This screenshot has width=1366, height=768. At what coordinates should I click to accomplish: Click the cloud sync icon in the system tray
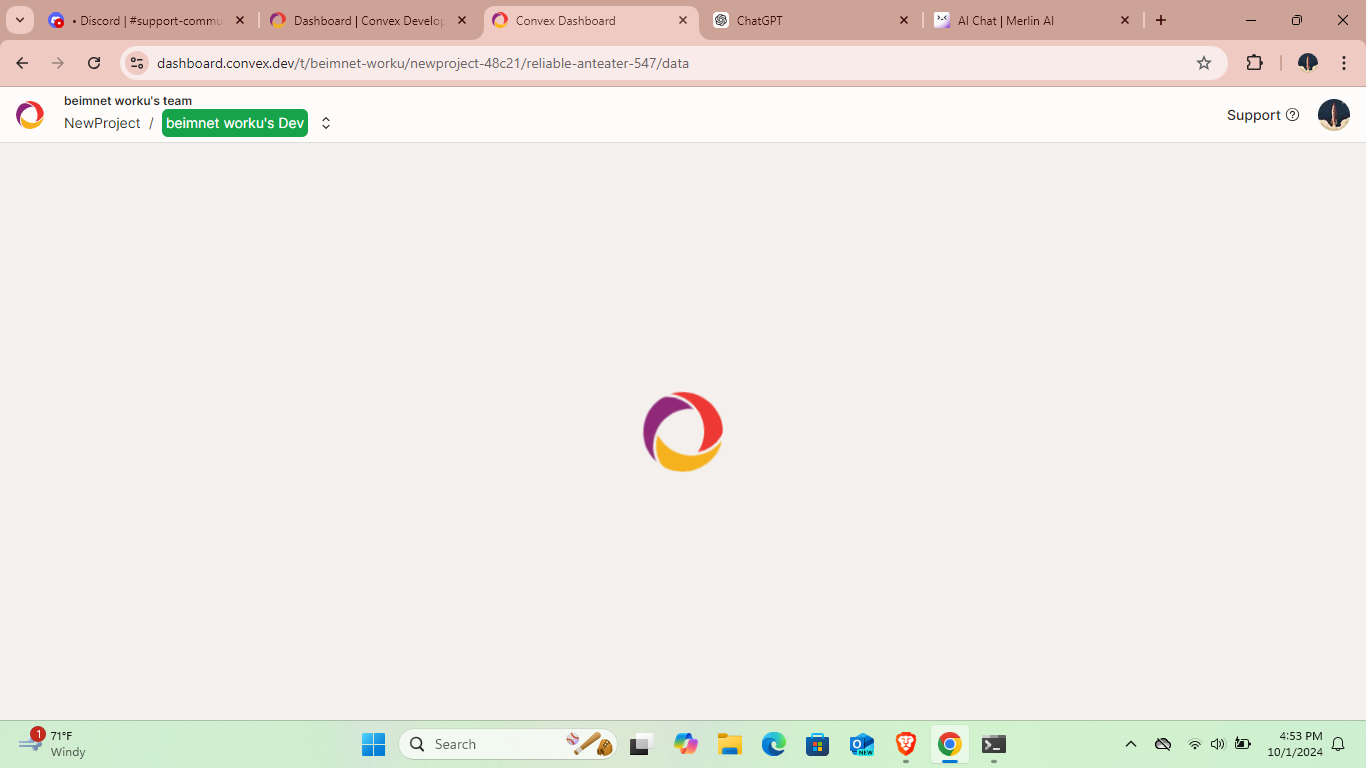tap(1163, 744)
